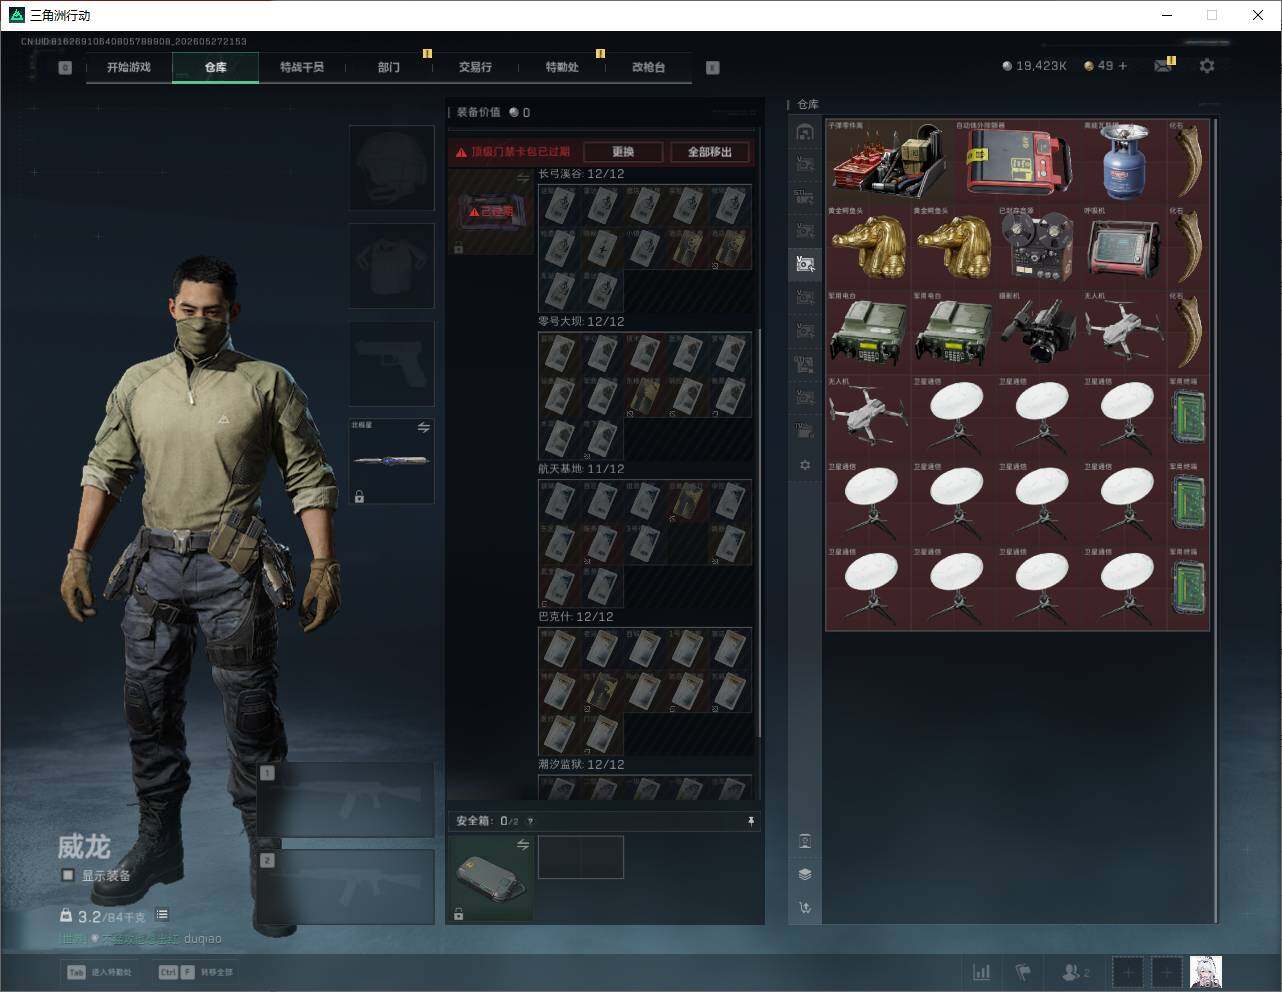Click the Ctrl F 转移全部 button

[196, 972]
